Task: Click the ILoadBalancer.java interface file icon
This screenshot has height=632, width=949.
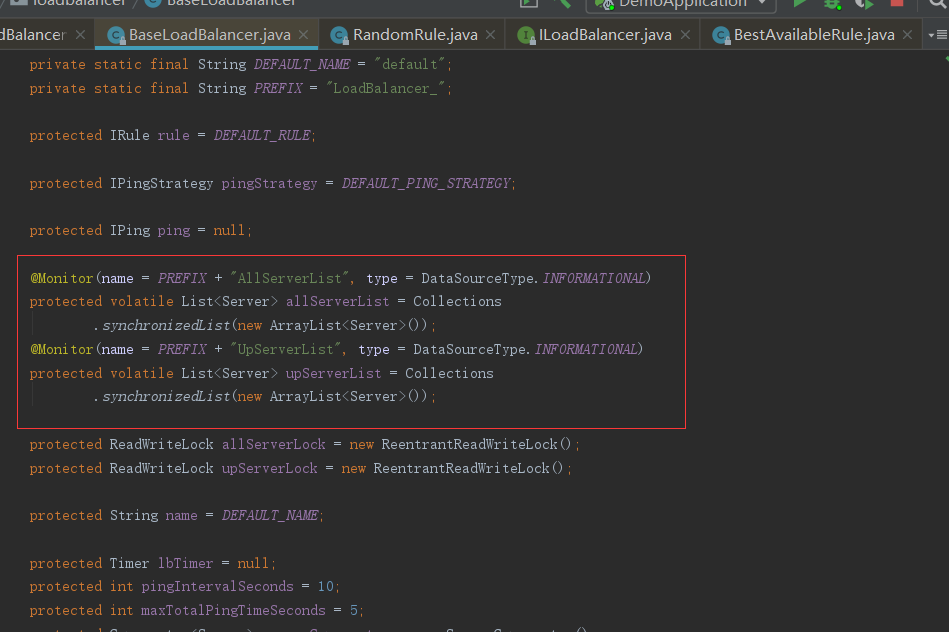Action: point(526,36)
